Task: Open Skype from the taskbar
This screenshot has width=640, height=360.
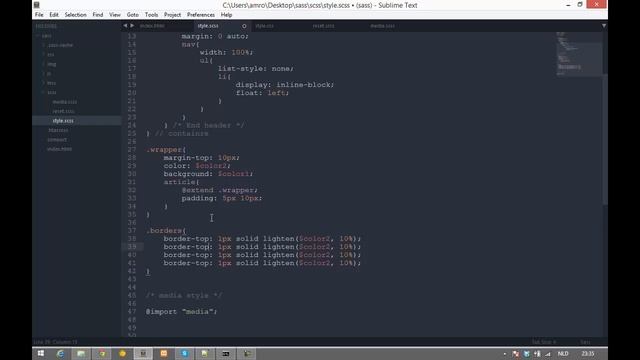Action: point(184,353)
